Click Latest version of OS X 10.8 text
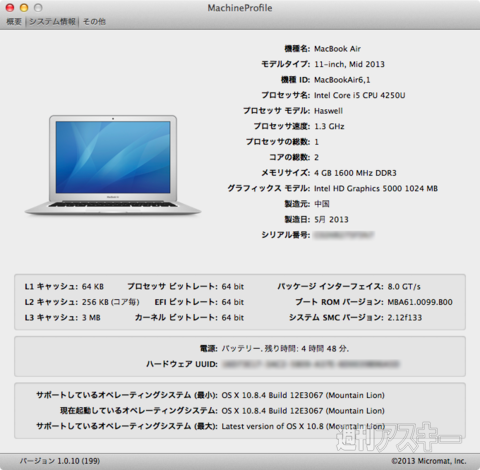This screenshot has width=480, height=470. [273, 426]
